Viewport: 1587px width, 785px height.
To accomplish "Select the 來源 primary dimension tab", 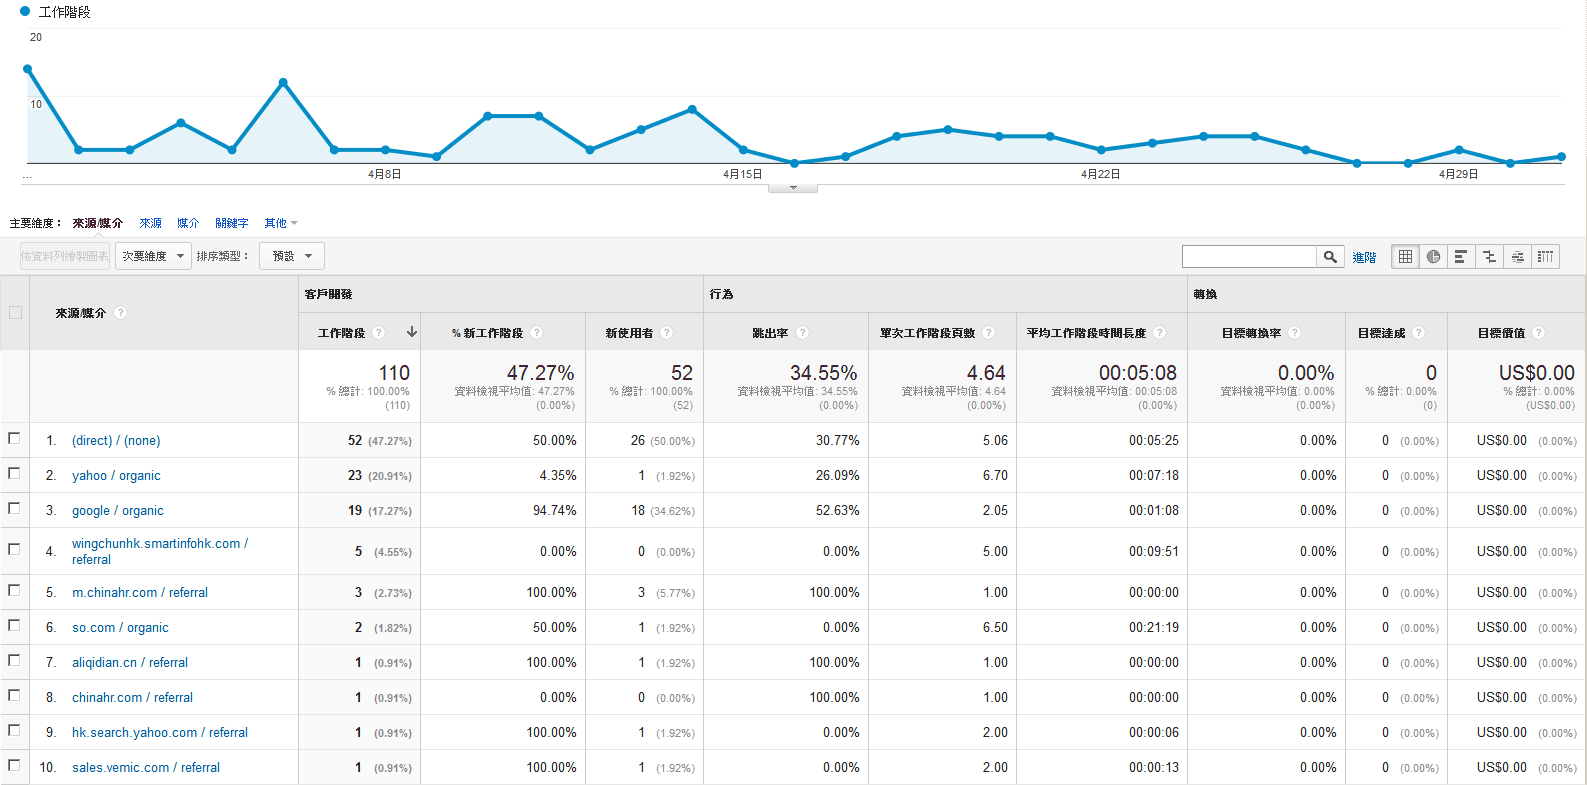I will pyautogui.click(x=150, y=223).
